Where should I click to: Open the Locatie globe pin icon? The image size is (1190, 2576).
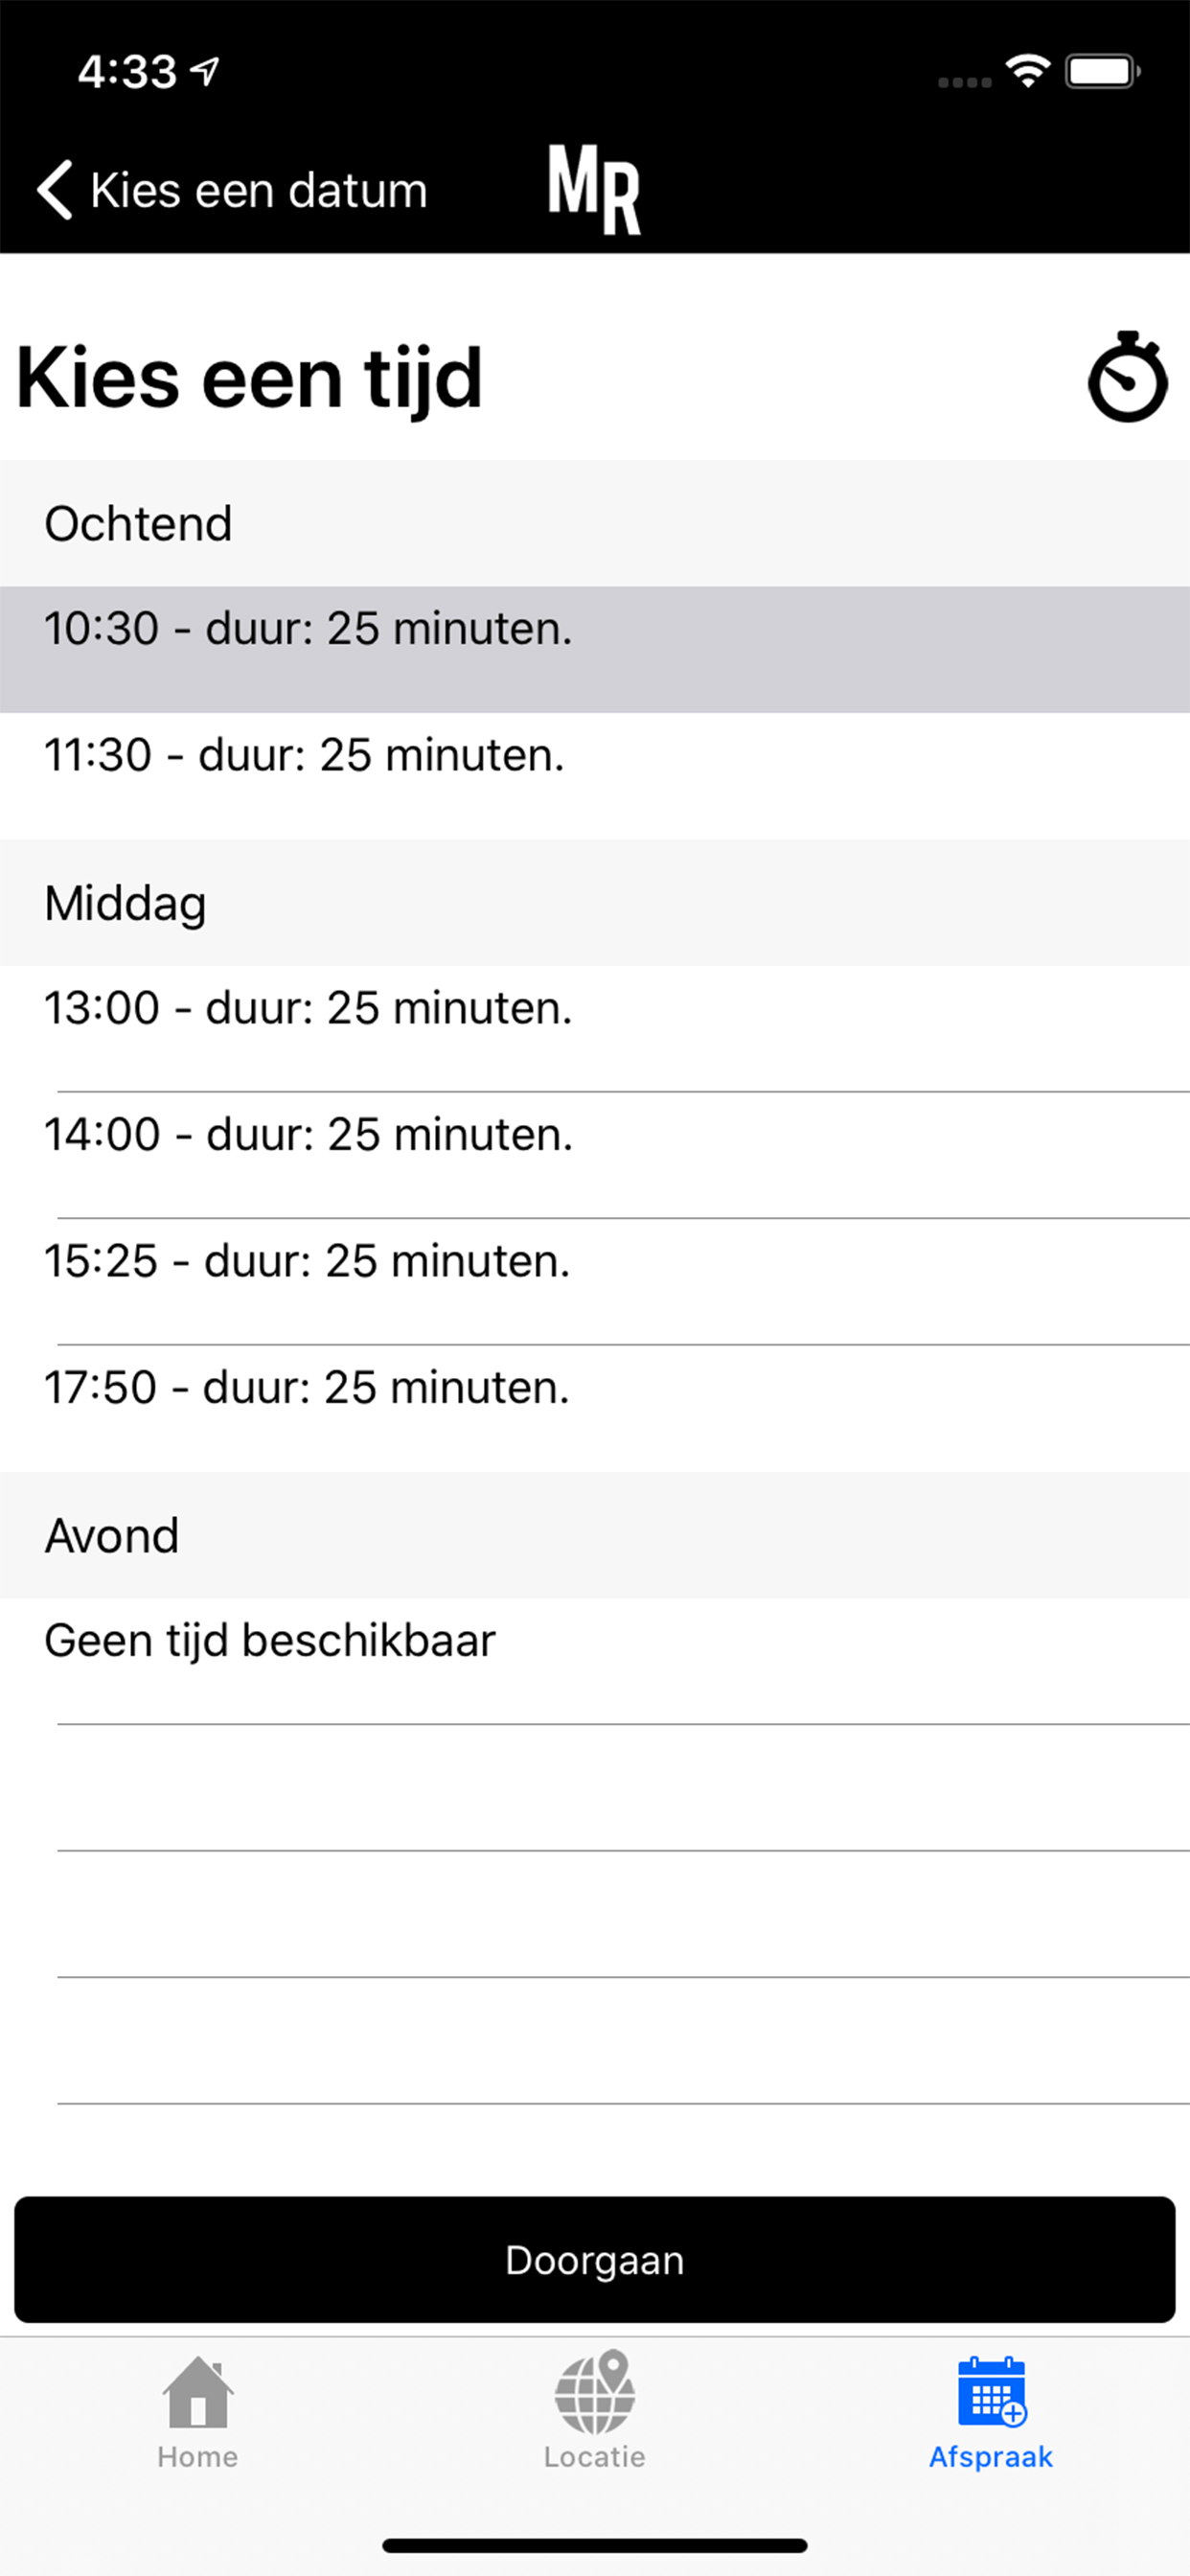[595, 2393]
